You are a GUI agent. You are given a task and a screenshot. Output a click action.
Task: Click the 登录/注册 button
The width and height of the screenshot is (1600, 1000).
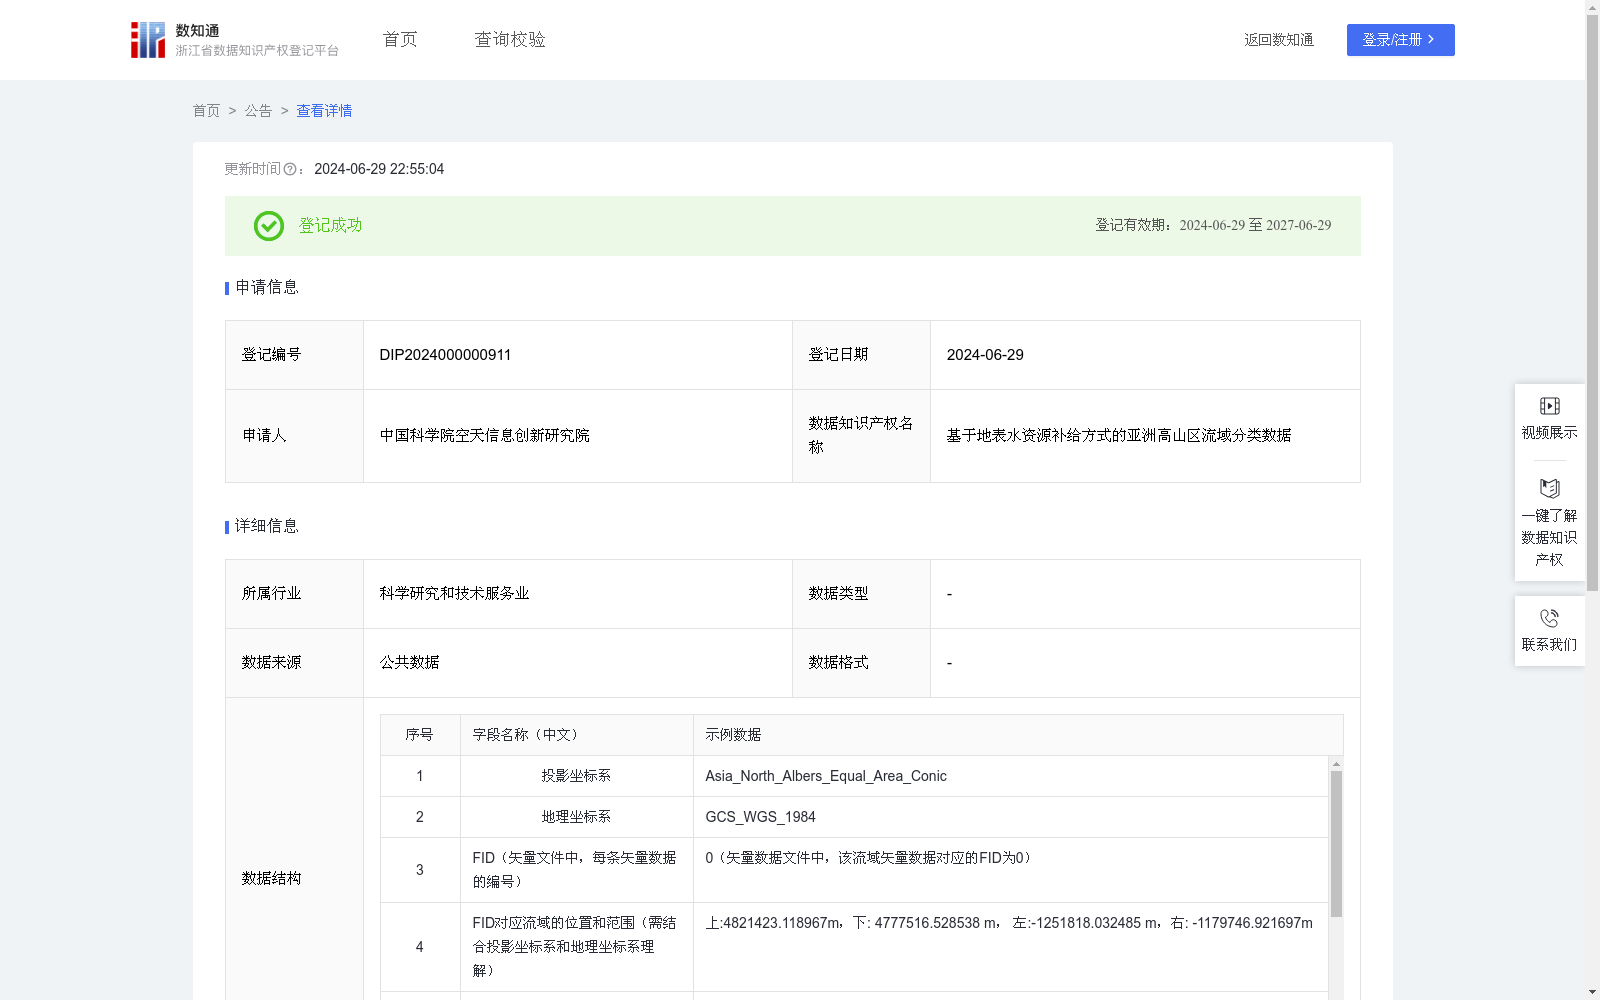pos(1400,40)
